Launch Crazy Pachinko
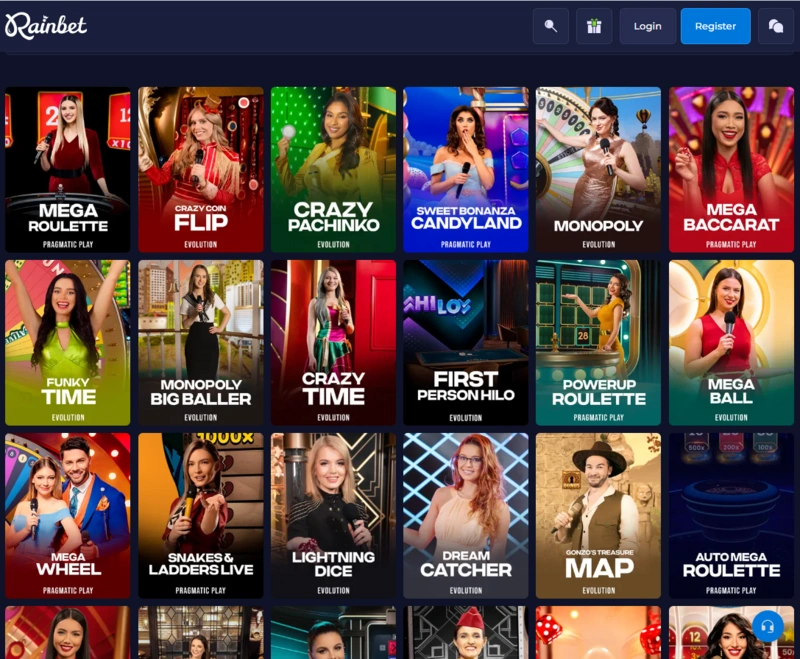This screenshot has width=800, height=659. (x=333, y=168)
